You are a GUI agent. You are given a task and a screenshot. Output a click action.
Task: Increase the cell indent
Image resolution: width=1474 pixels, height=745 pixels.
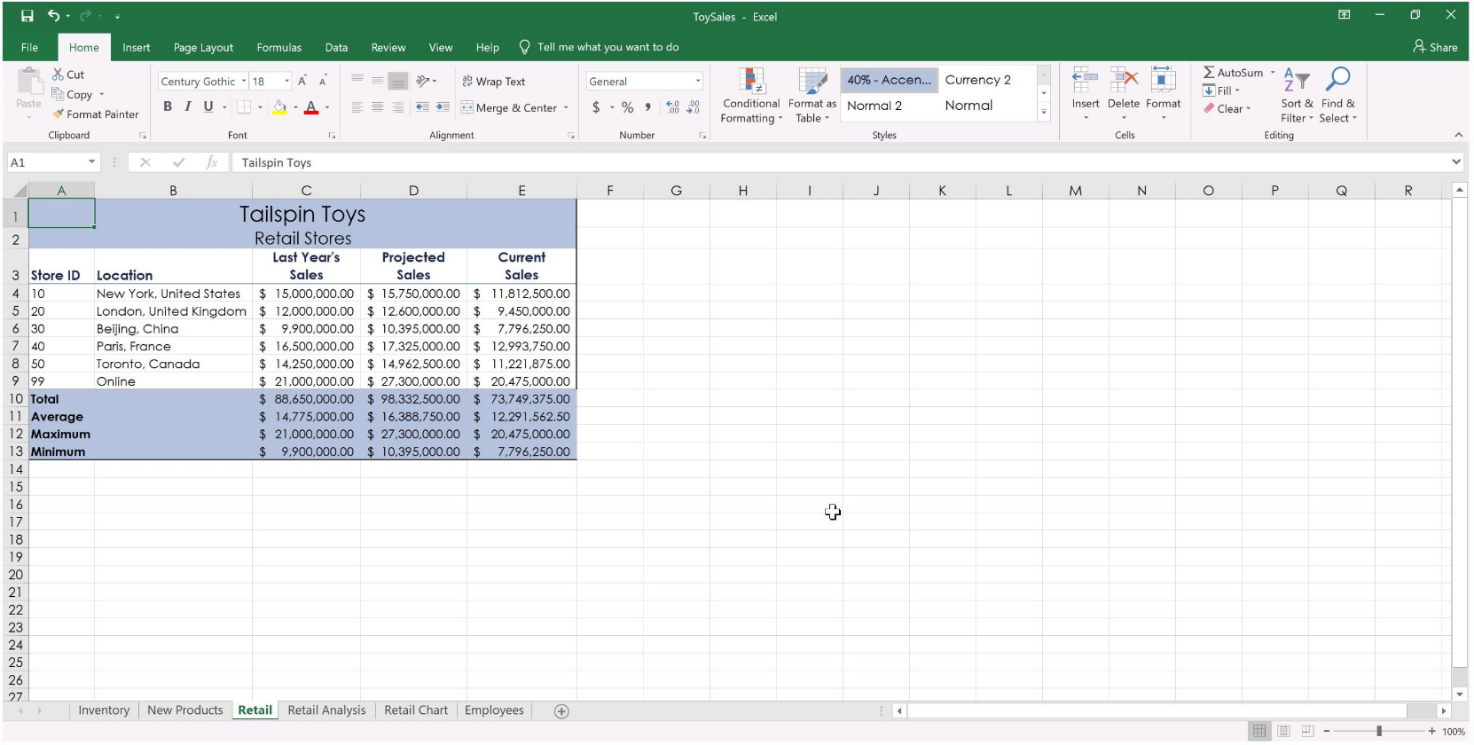point(442,107)
